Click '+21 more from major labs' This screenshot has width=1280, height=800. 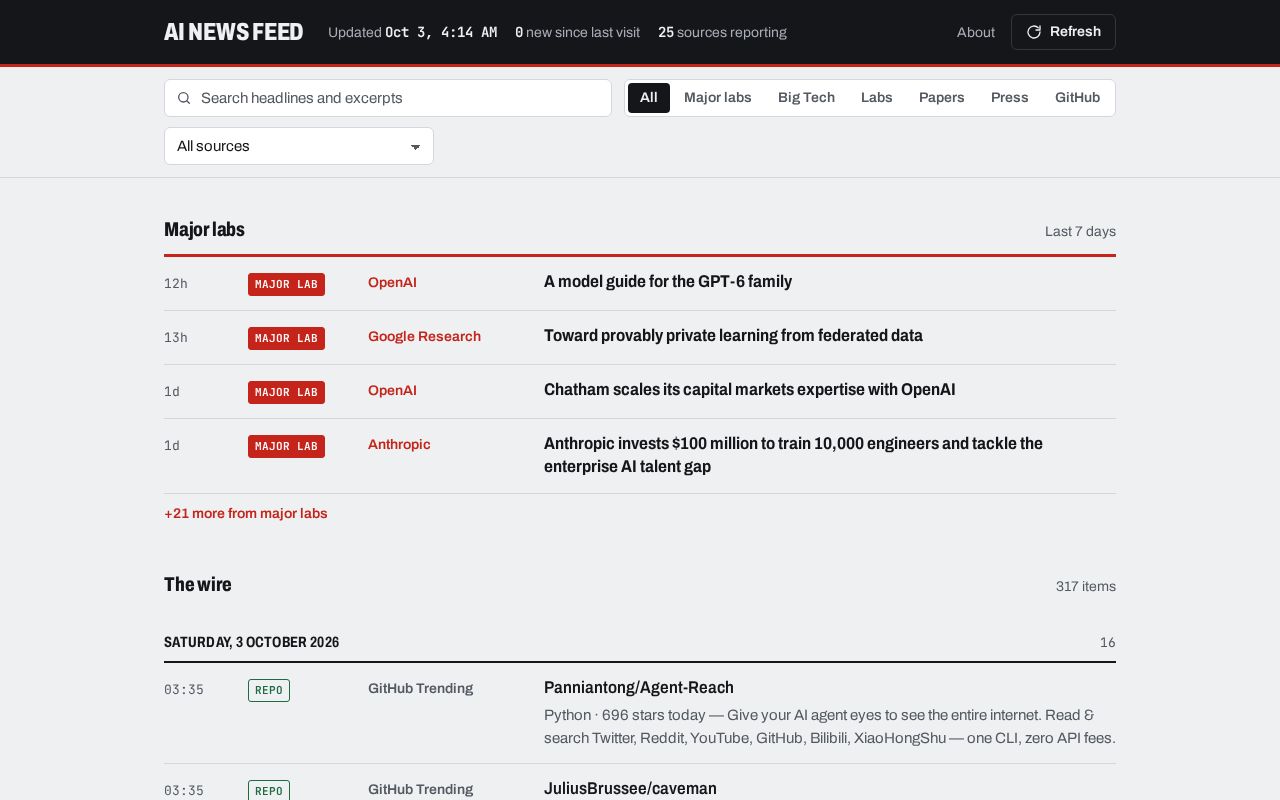point(246,514)
